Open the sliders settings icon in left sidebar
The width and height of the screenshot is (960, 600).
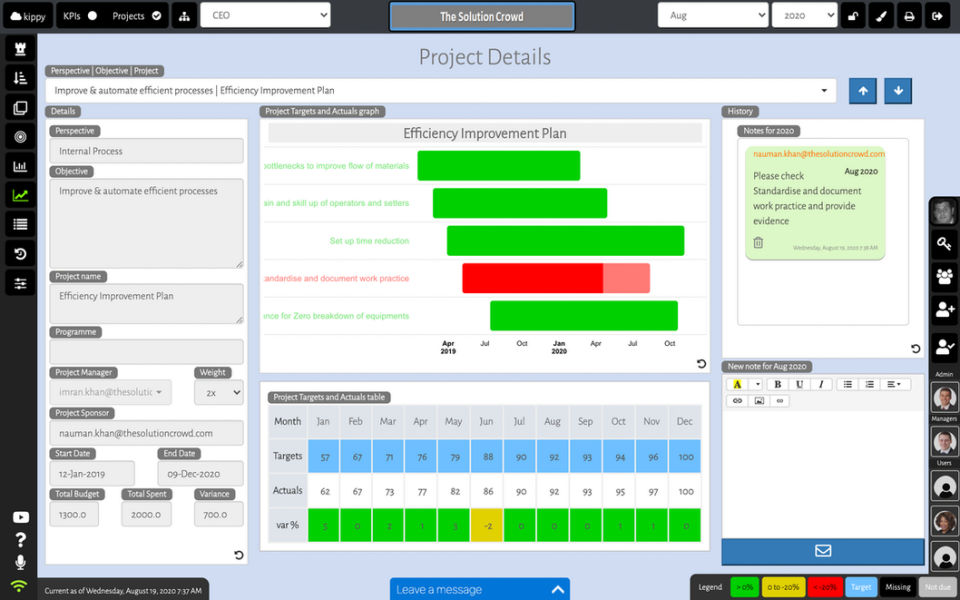20,283
